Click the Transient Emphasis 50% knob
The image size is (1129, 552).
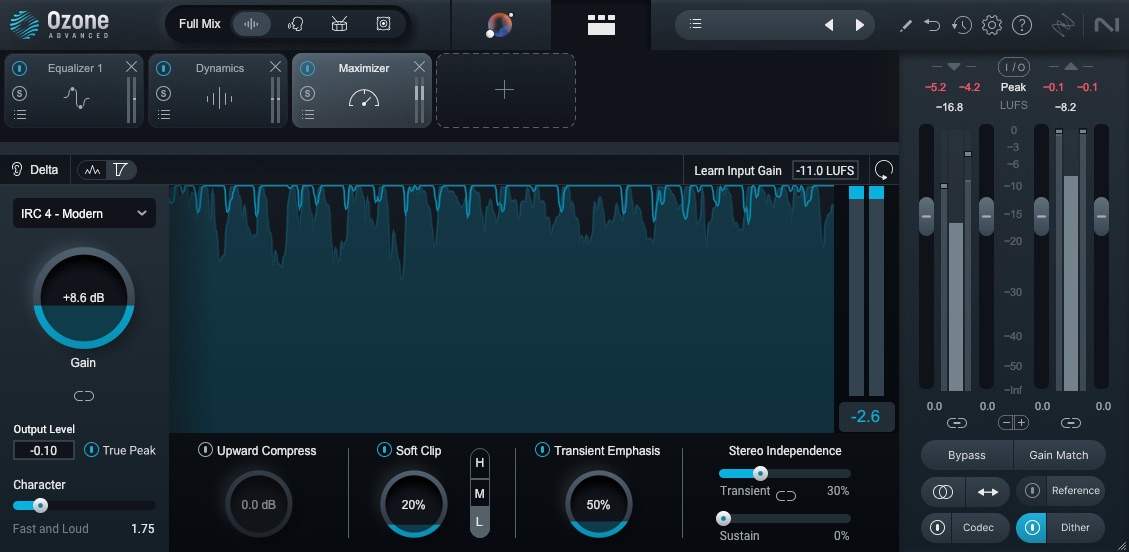tap(598, 505)
